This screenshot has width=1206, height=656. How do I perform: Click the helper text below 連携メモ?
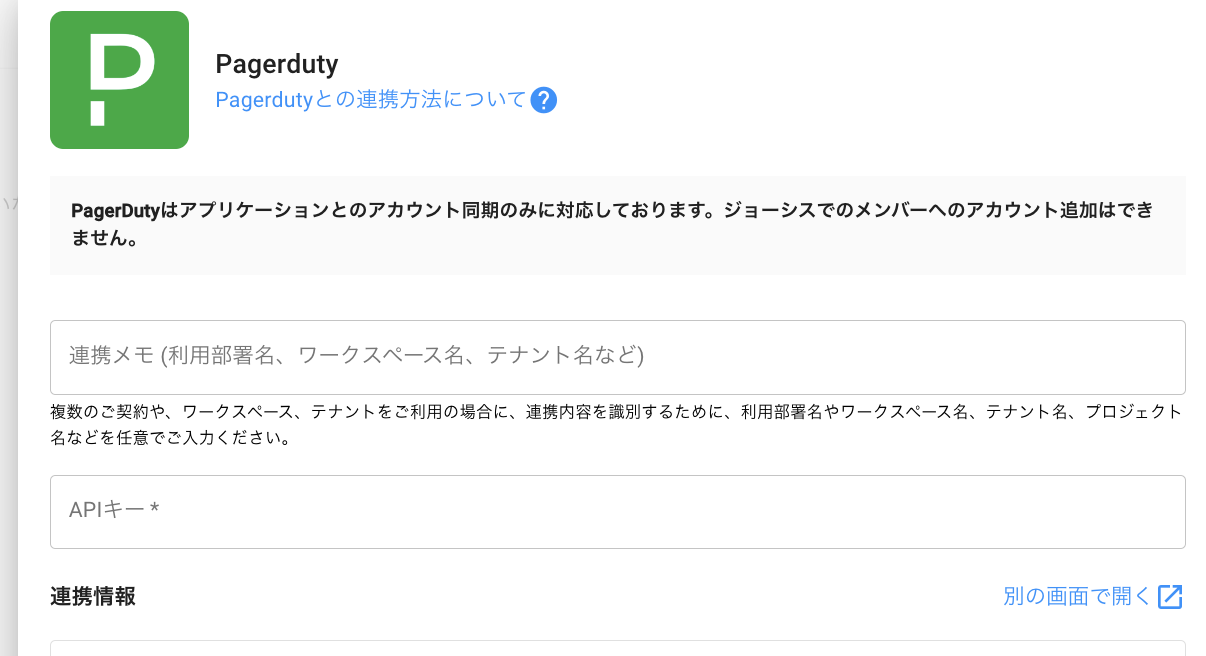(617, 412)
